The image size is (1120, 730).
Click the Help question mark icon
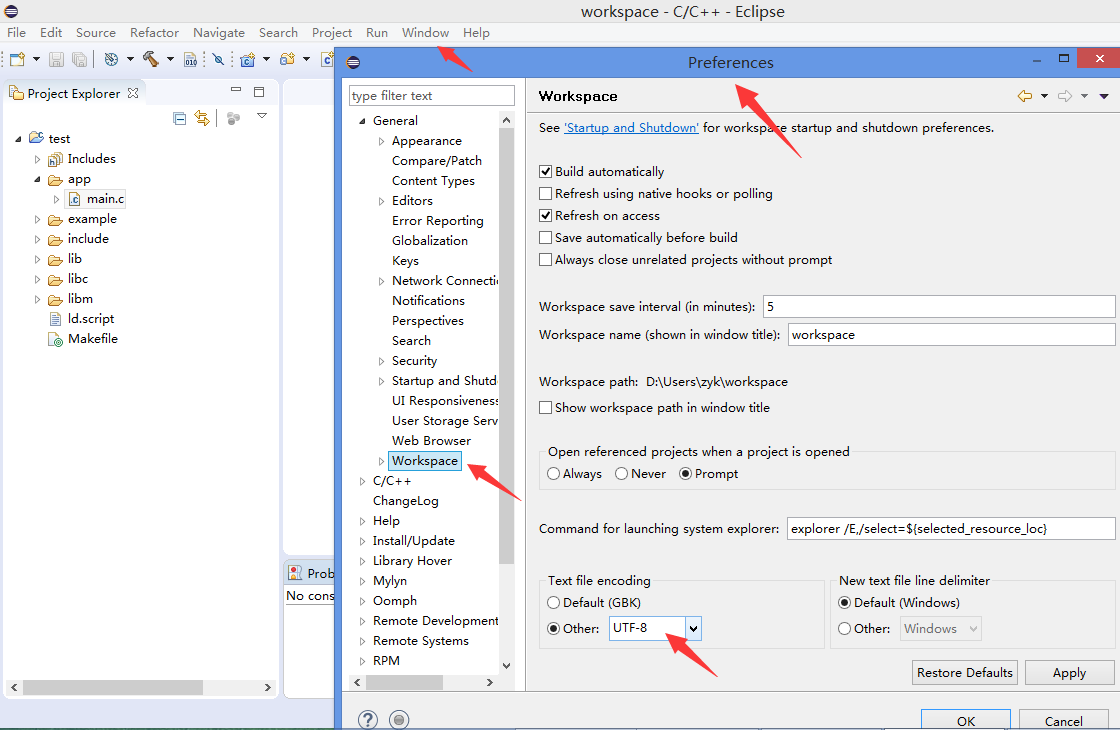[x=367, y=719]
